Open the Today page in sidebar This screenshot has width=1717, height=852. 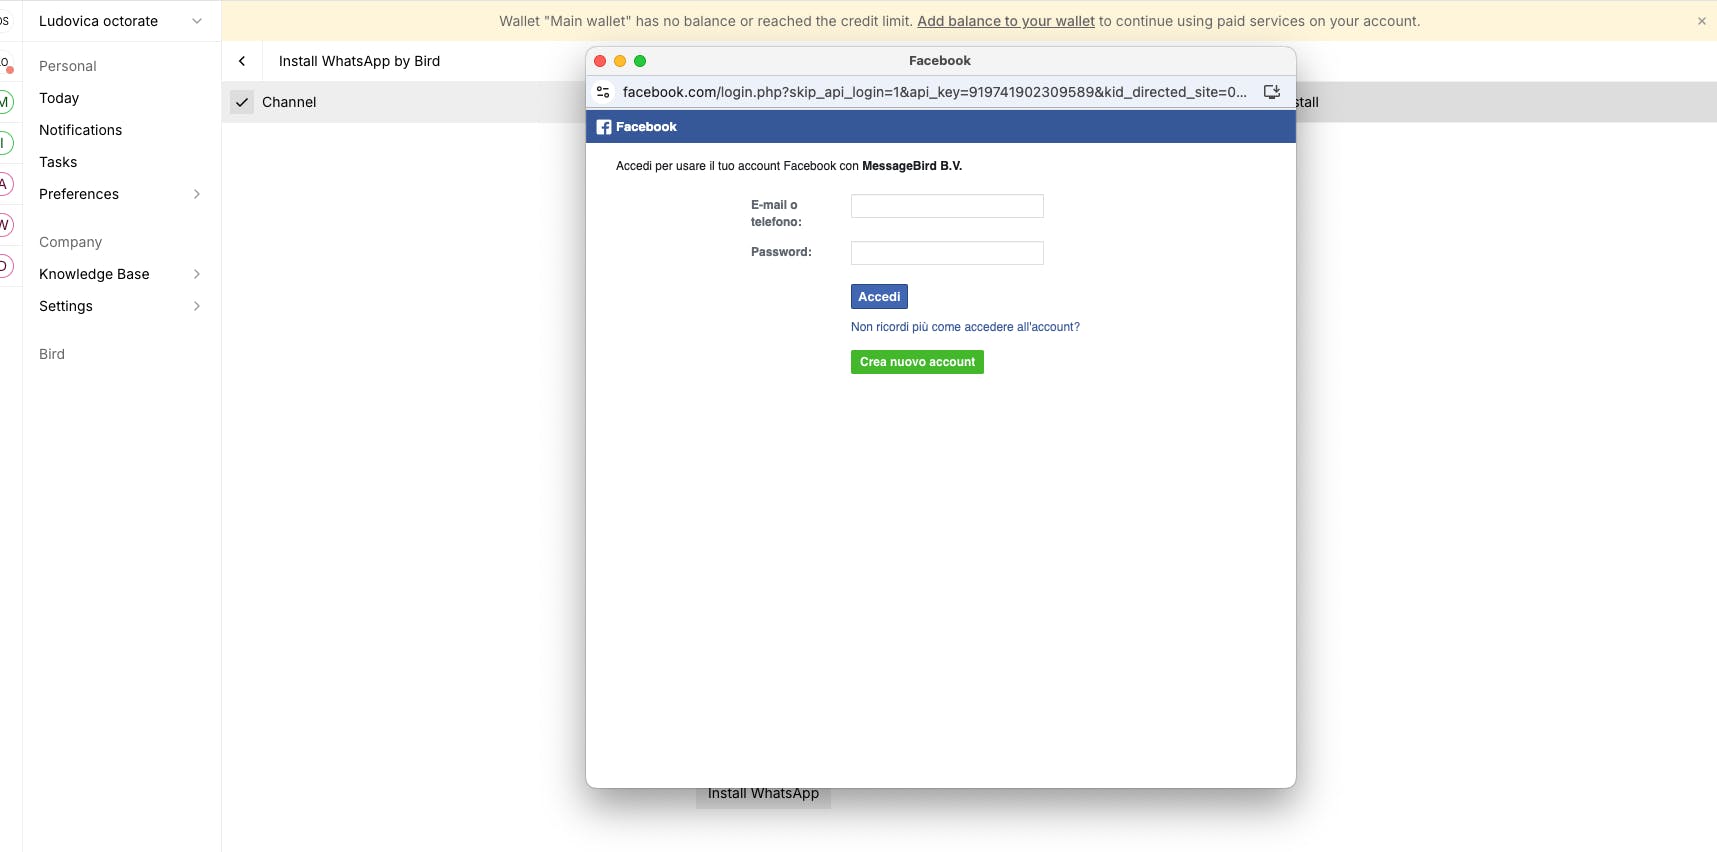tap(59, 98)
